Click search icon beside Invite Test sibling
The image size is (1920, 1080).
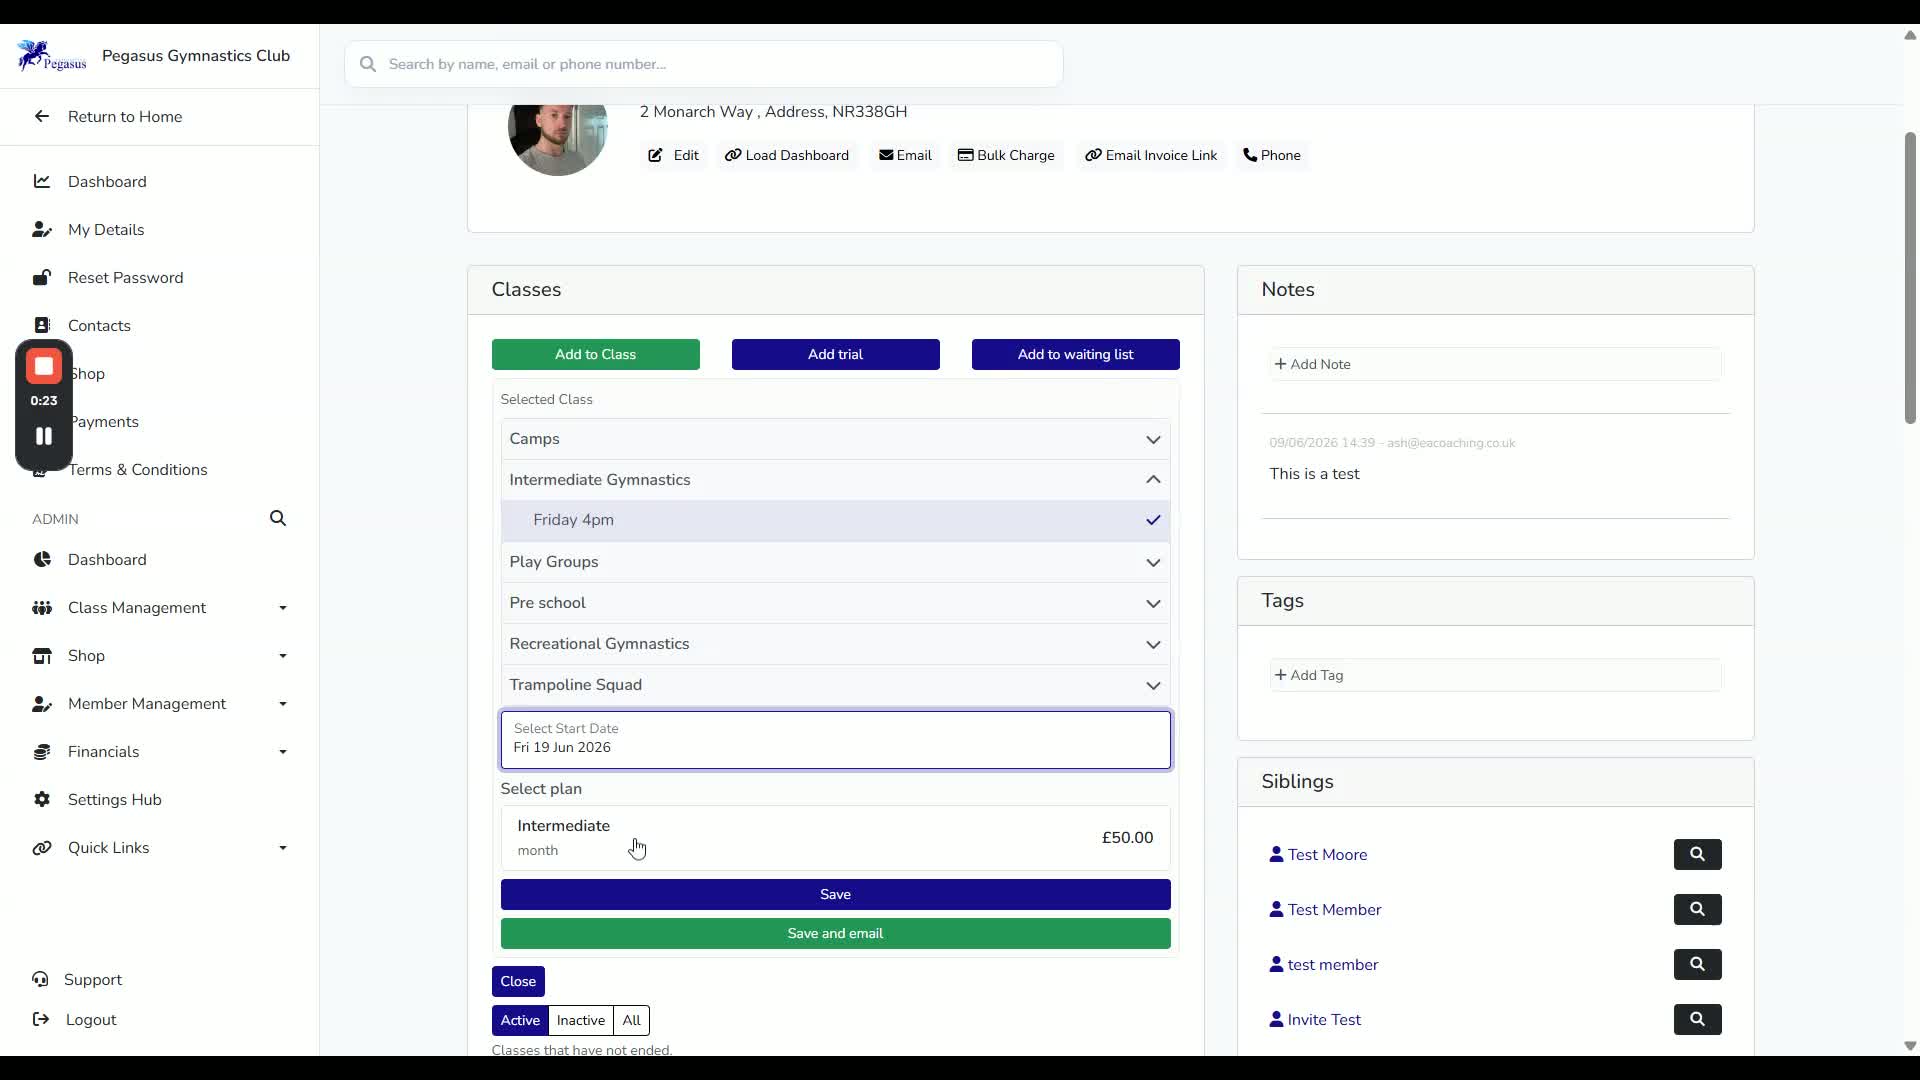coord(1697,1019)
